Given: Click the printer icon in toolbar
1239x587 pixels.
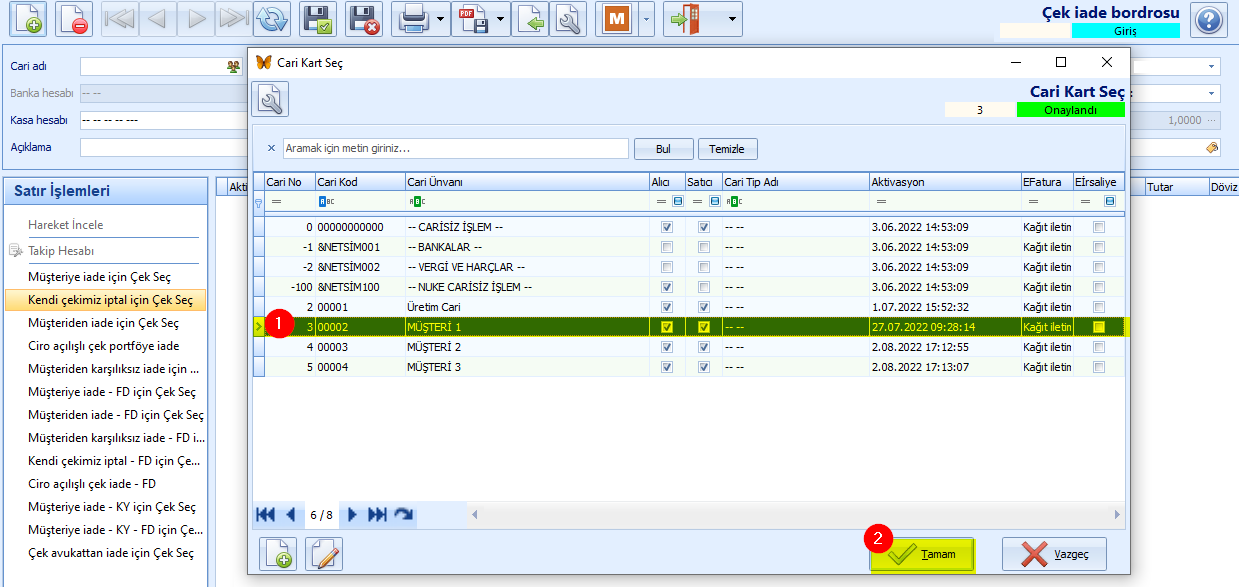Looking at the screenshot, I should (x=411, y=19).
